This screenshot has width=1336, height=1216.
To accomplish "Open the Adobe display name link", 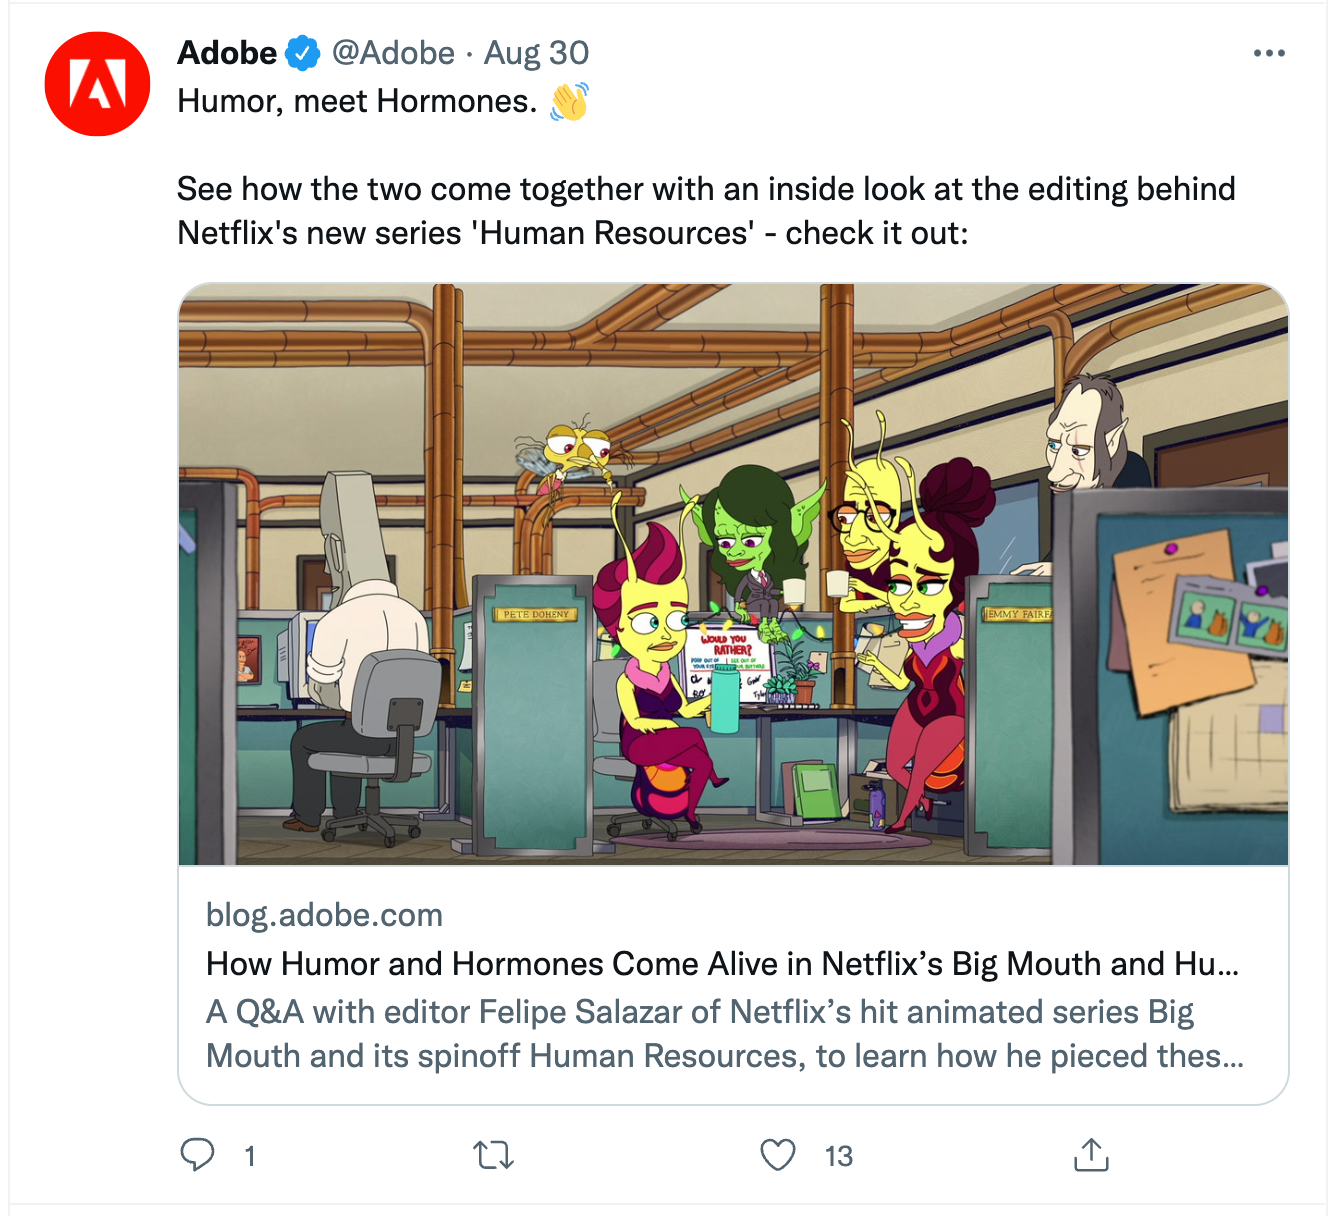I will point(227,53).
